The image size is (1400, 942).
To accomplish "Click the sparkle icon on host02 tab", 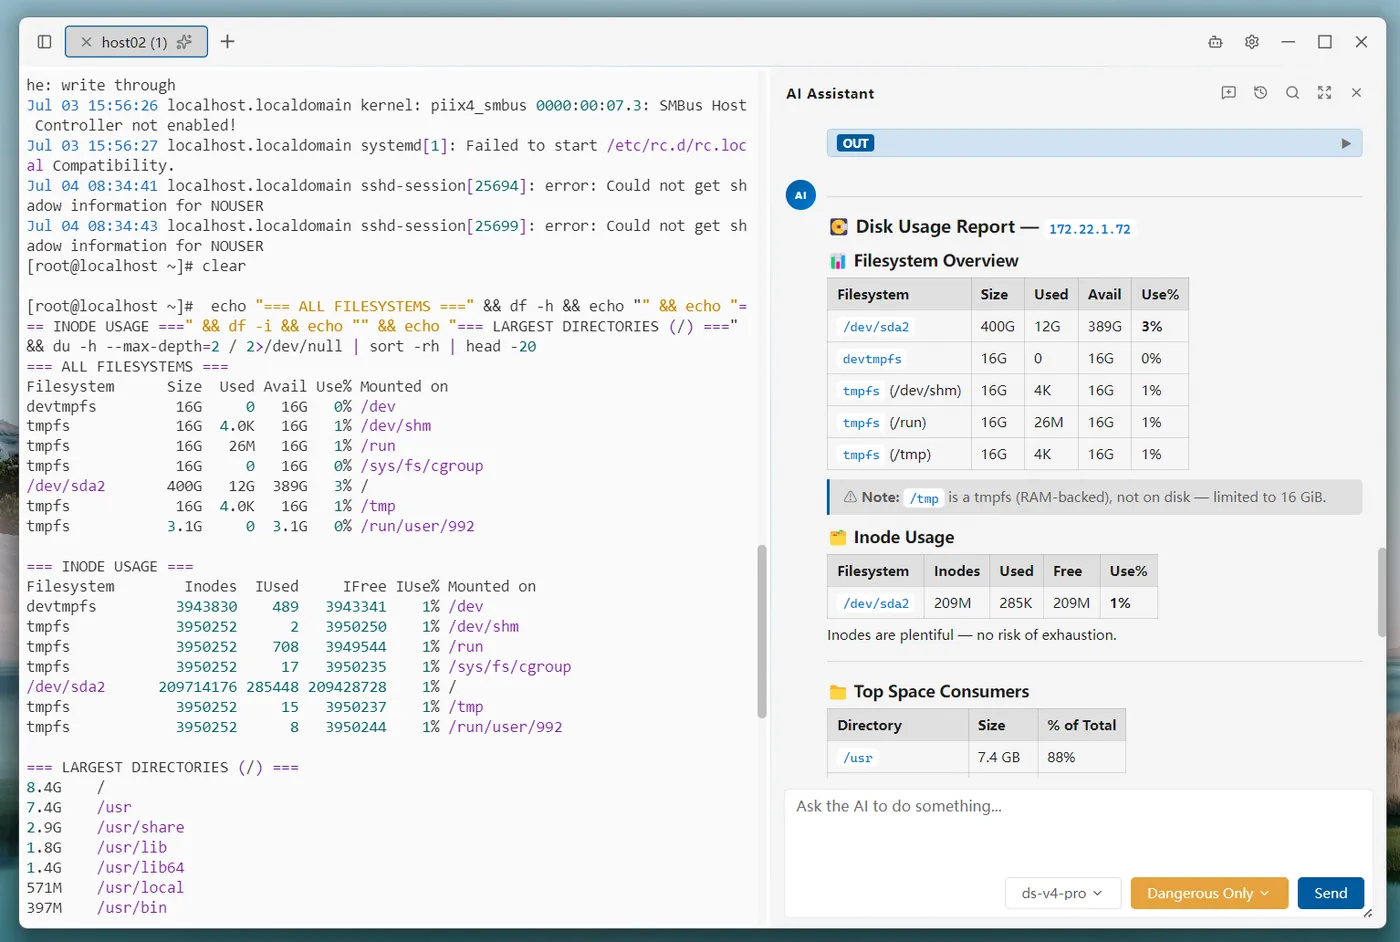I will [x=184, y=42].
